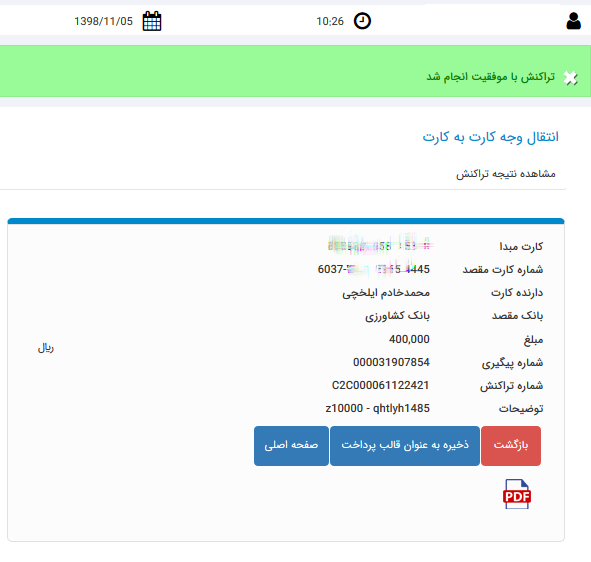Click the amount value 400,000

(x=409, y=339)
